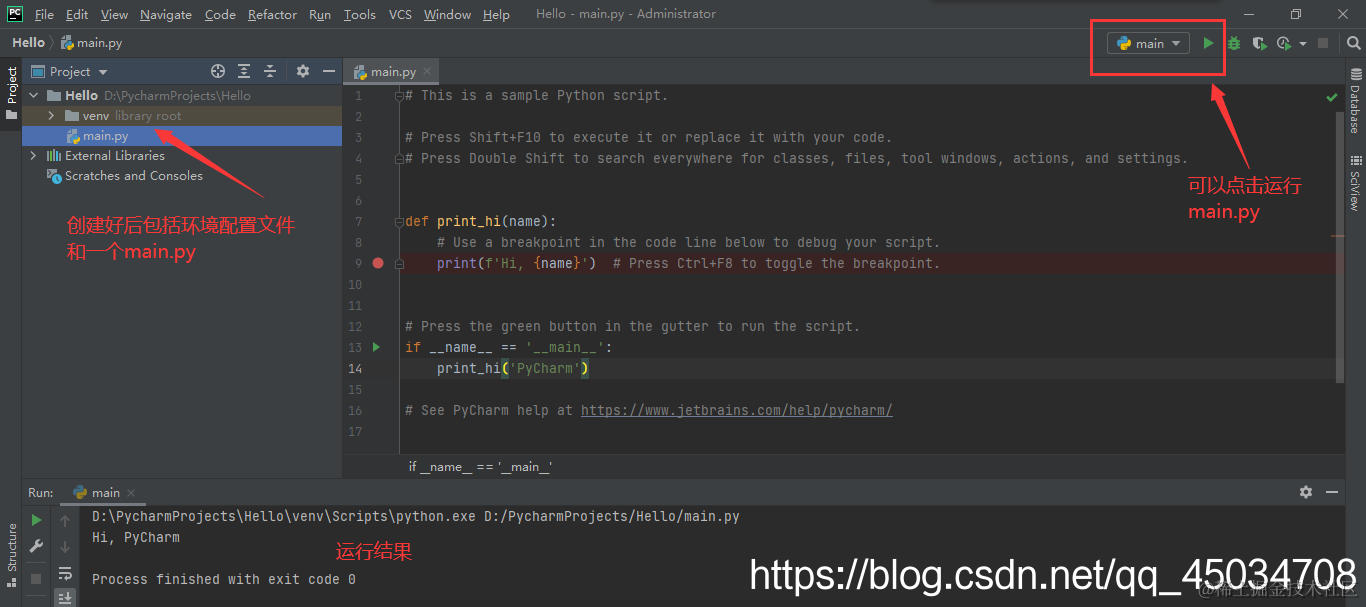The height and width of the screenshot is (607, 1366).
Task: Hide the Run panel with its minus icon
Action: pyautogui.click(x=1331, y=492)
